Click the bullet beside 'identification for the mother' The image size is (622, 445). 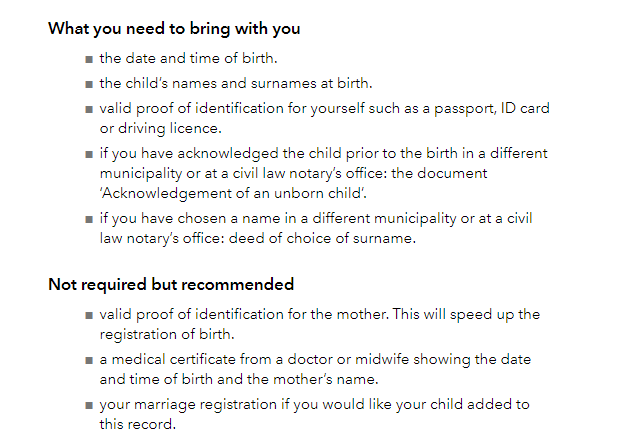coord(89,316)
